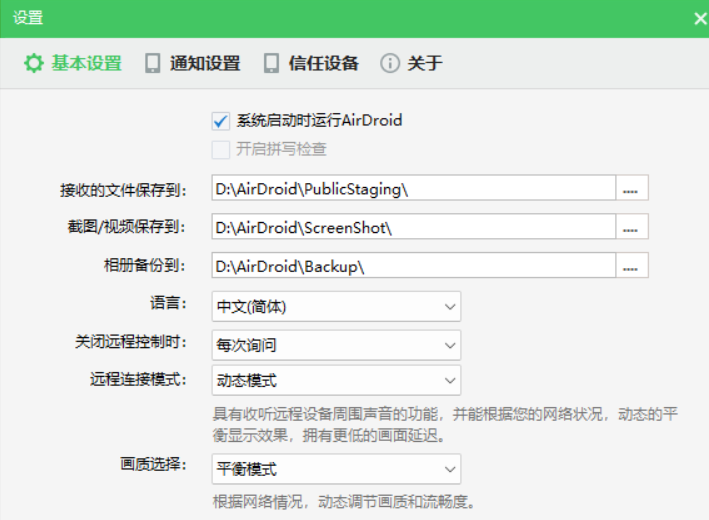Click the Backup folder path field
The image size is (709, 520).
click(413, 265)
